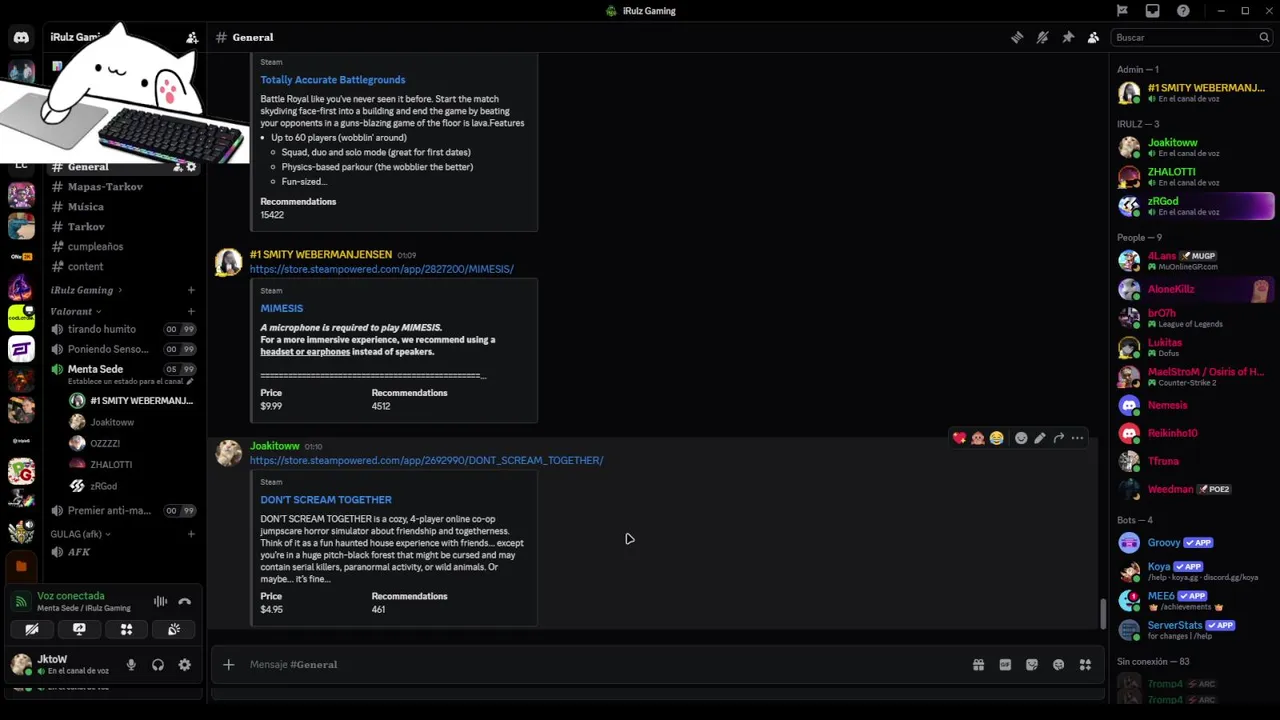Screen dimensions: 1280x720
Task: Create channel in Valorant category with plus
Action: [x=191, y=311]
